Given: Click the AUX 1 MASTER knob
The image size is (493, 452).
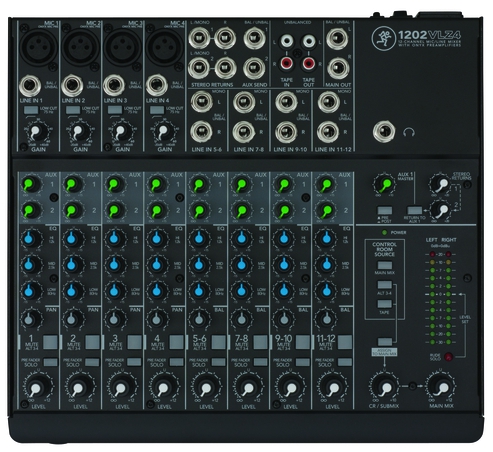Looking at the screenshot, I should click(384, 184).
